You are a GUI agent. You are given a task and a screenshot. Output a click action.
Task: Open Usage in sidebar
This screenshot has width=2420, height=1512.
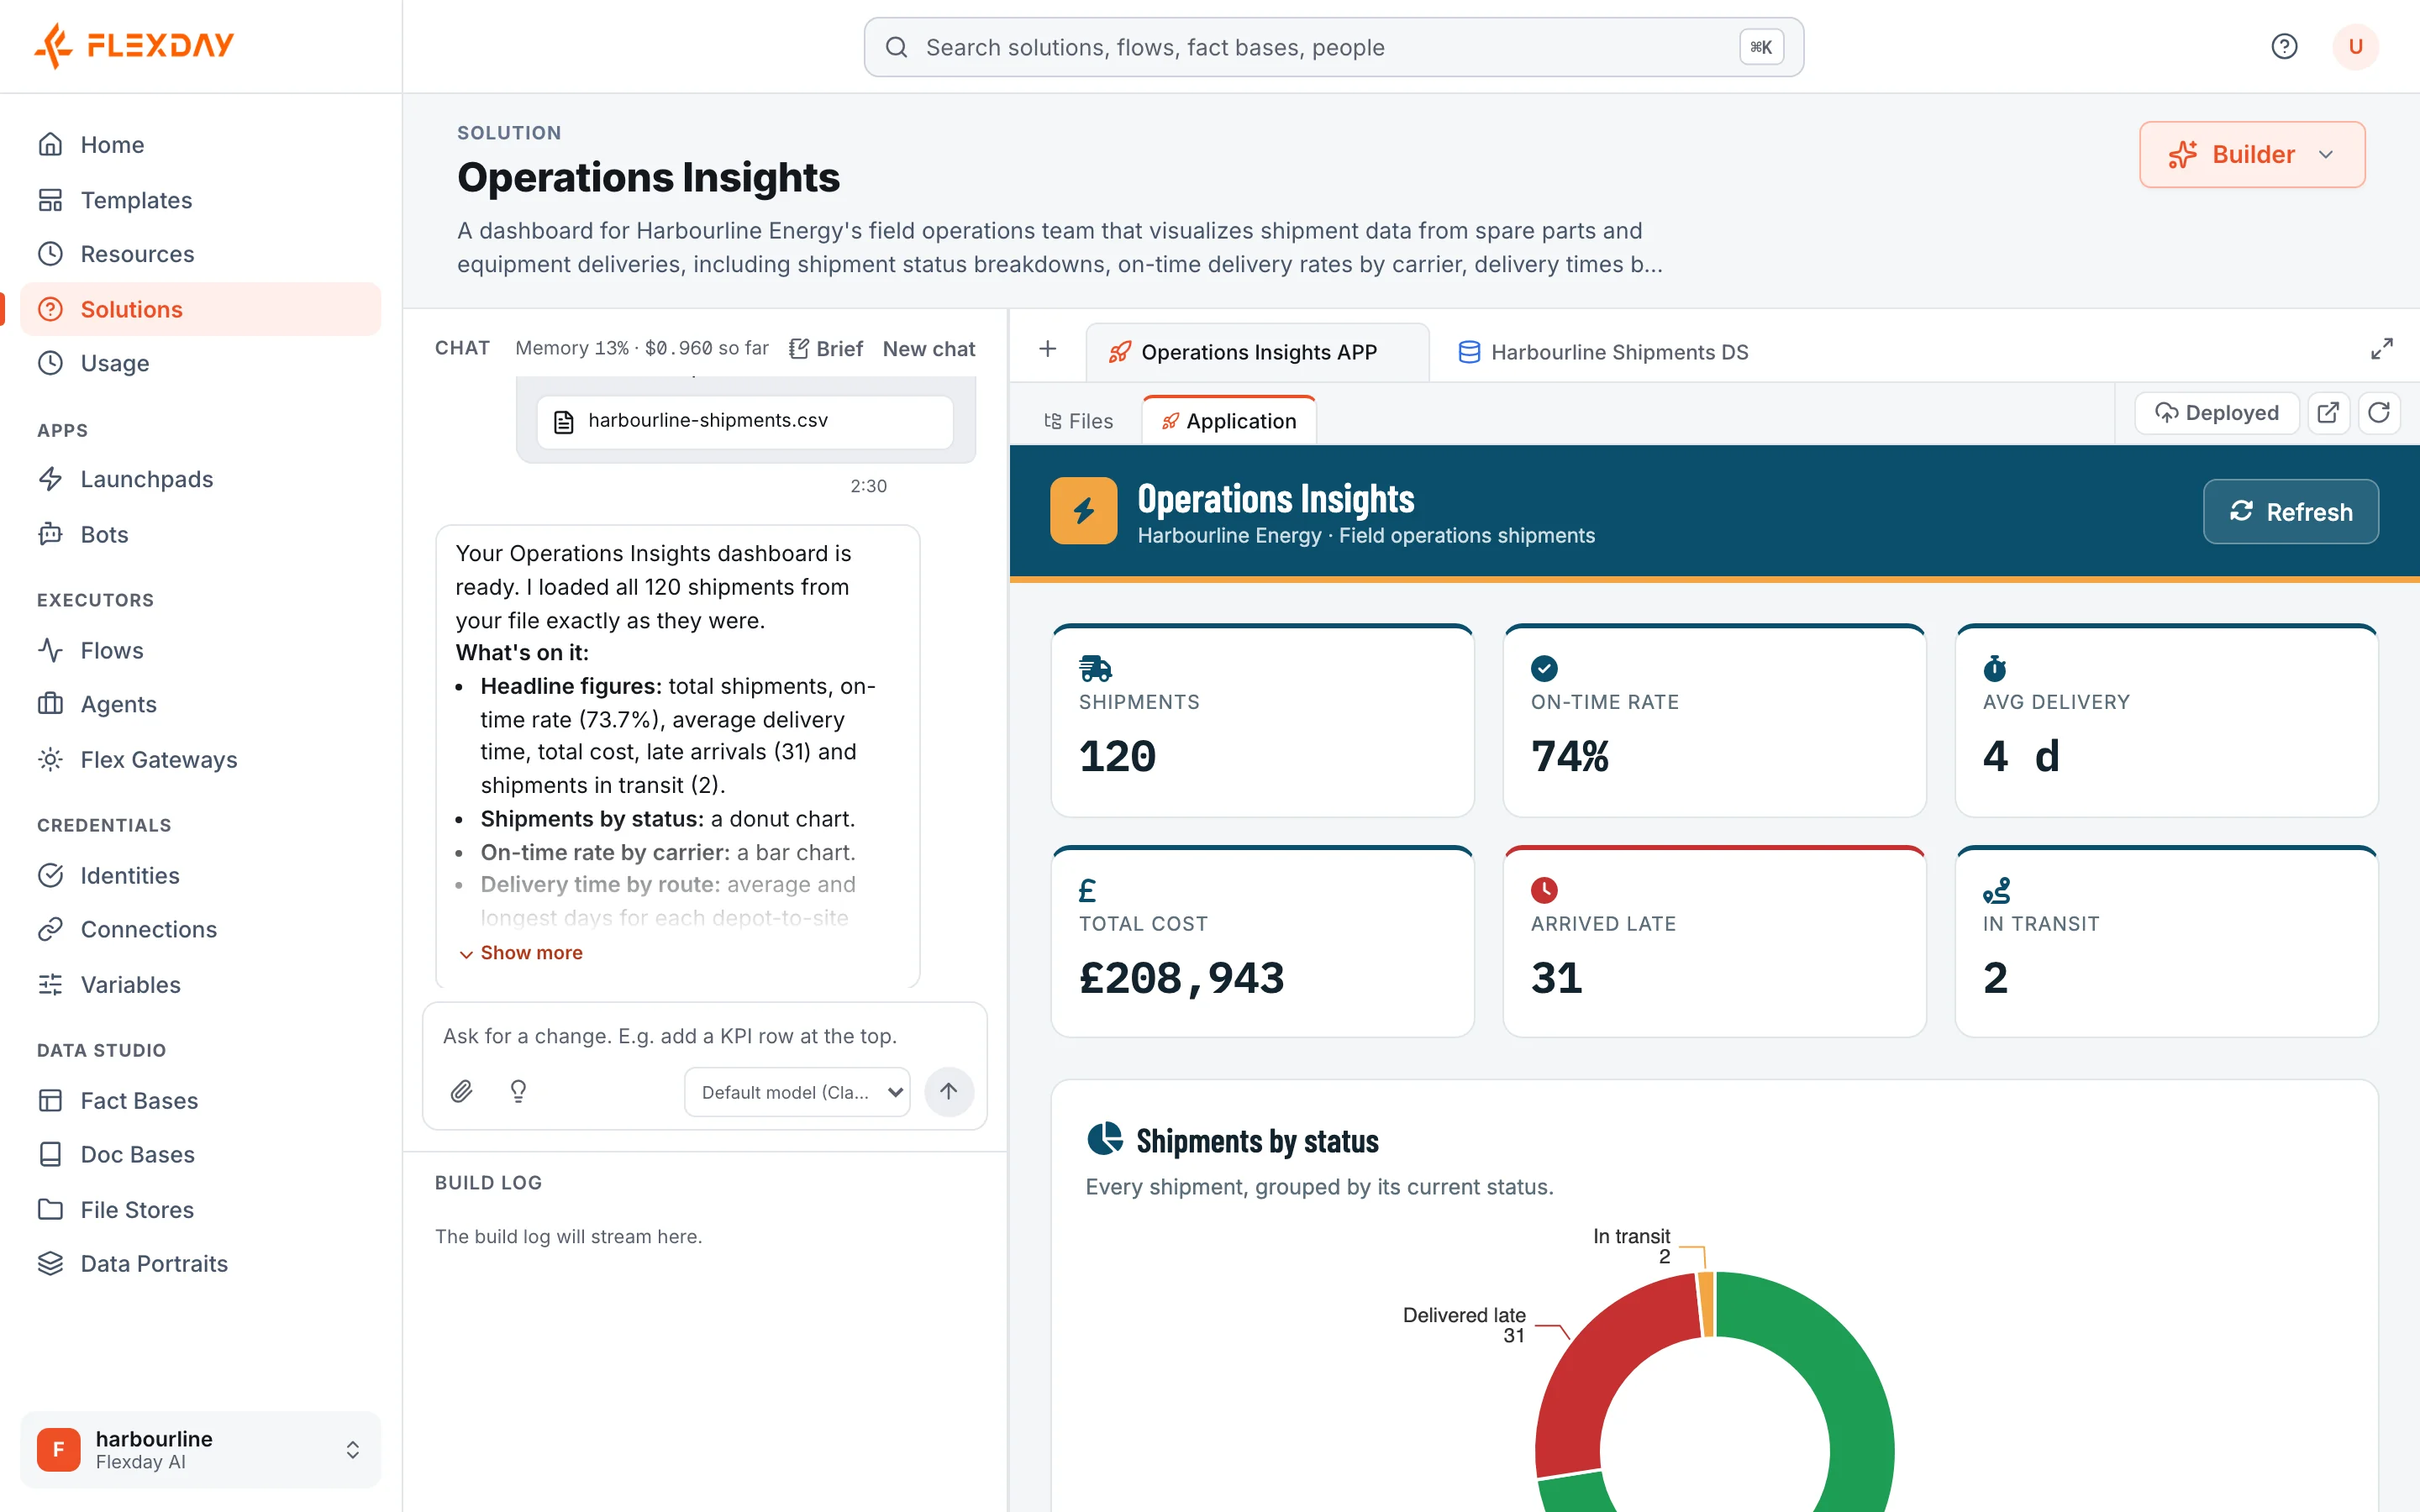200,363
